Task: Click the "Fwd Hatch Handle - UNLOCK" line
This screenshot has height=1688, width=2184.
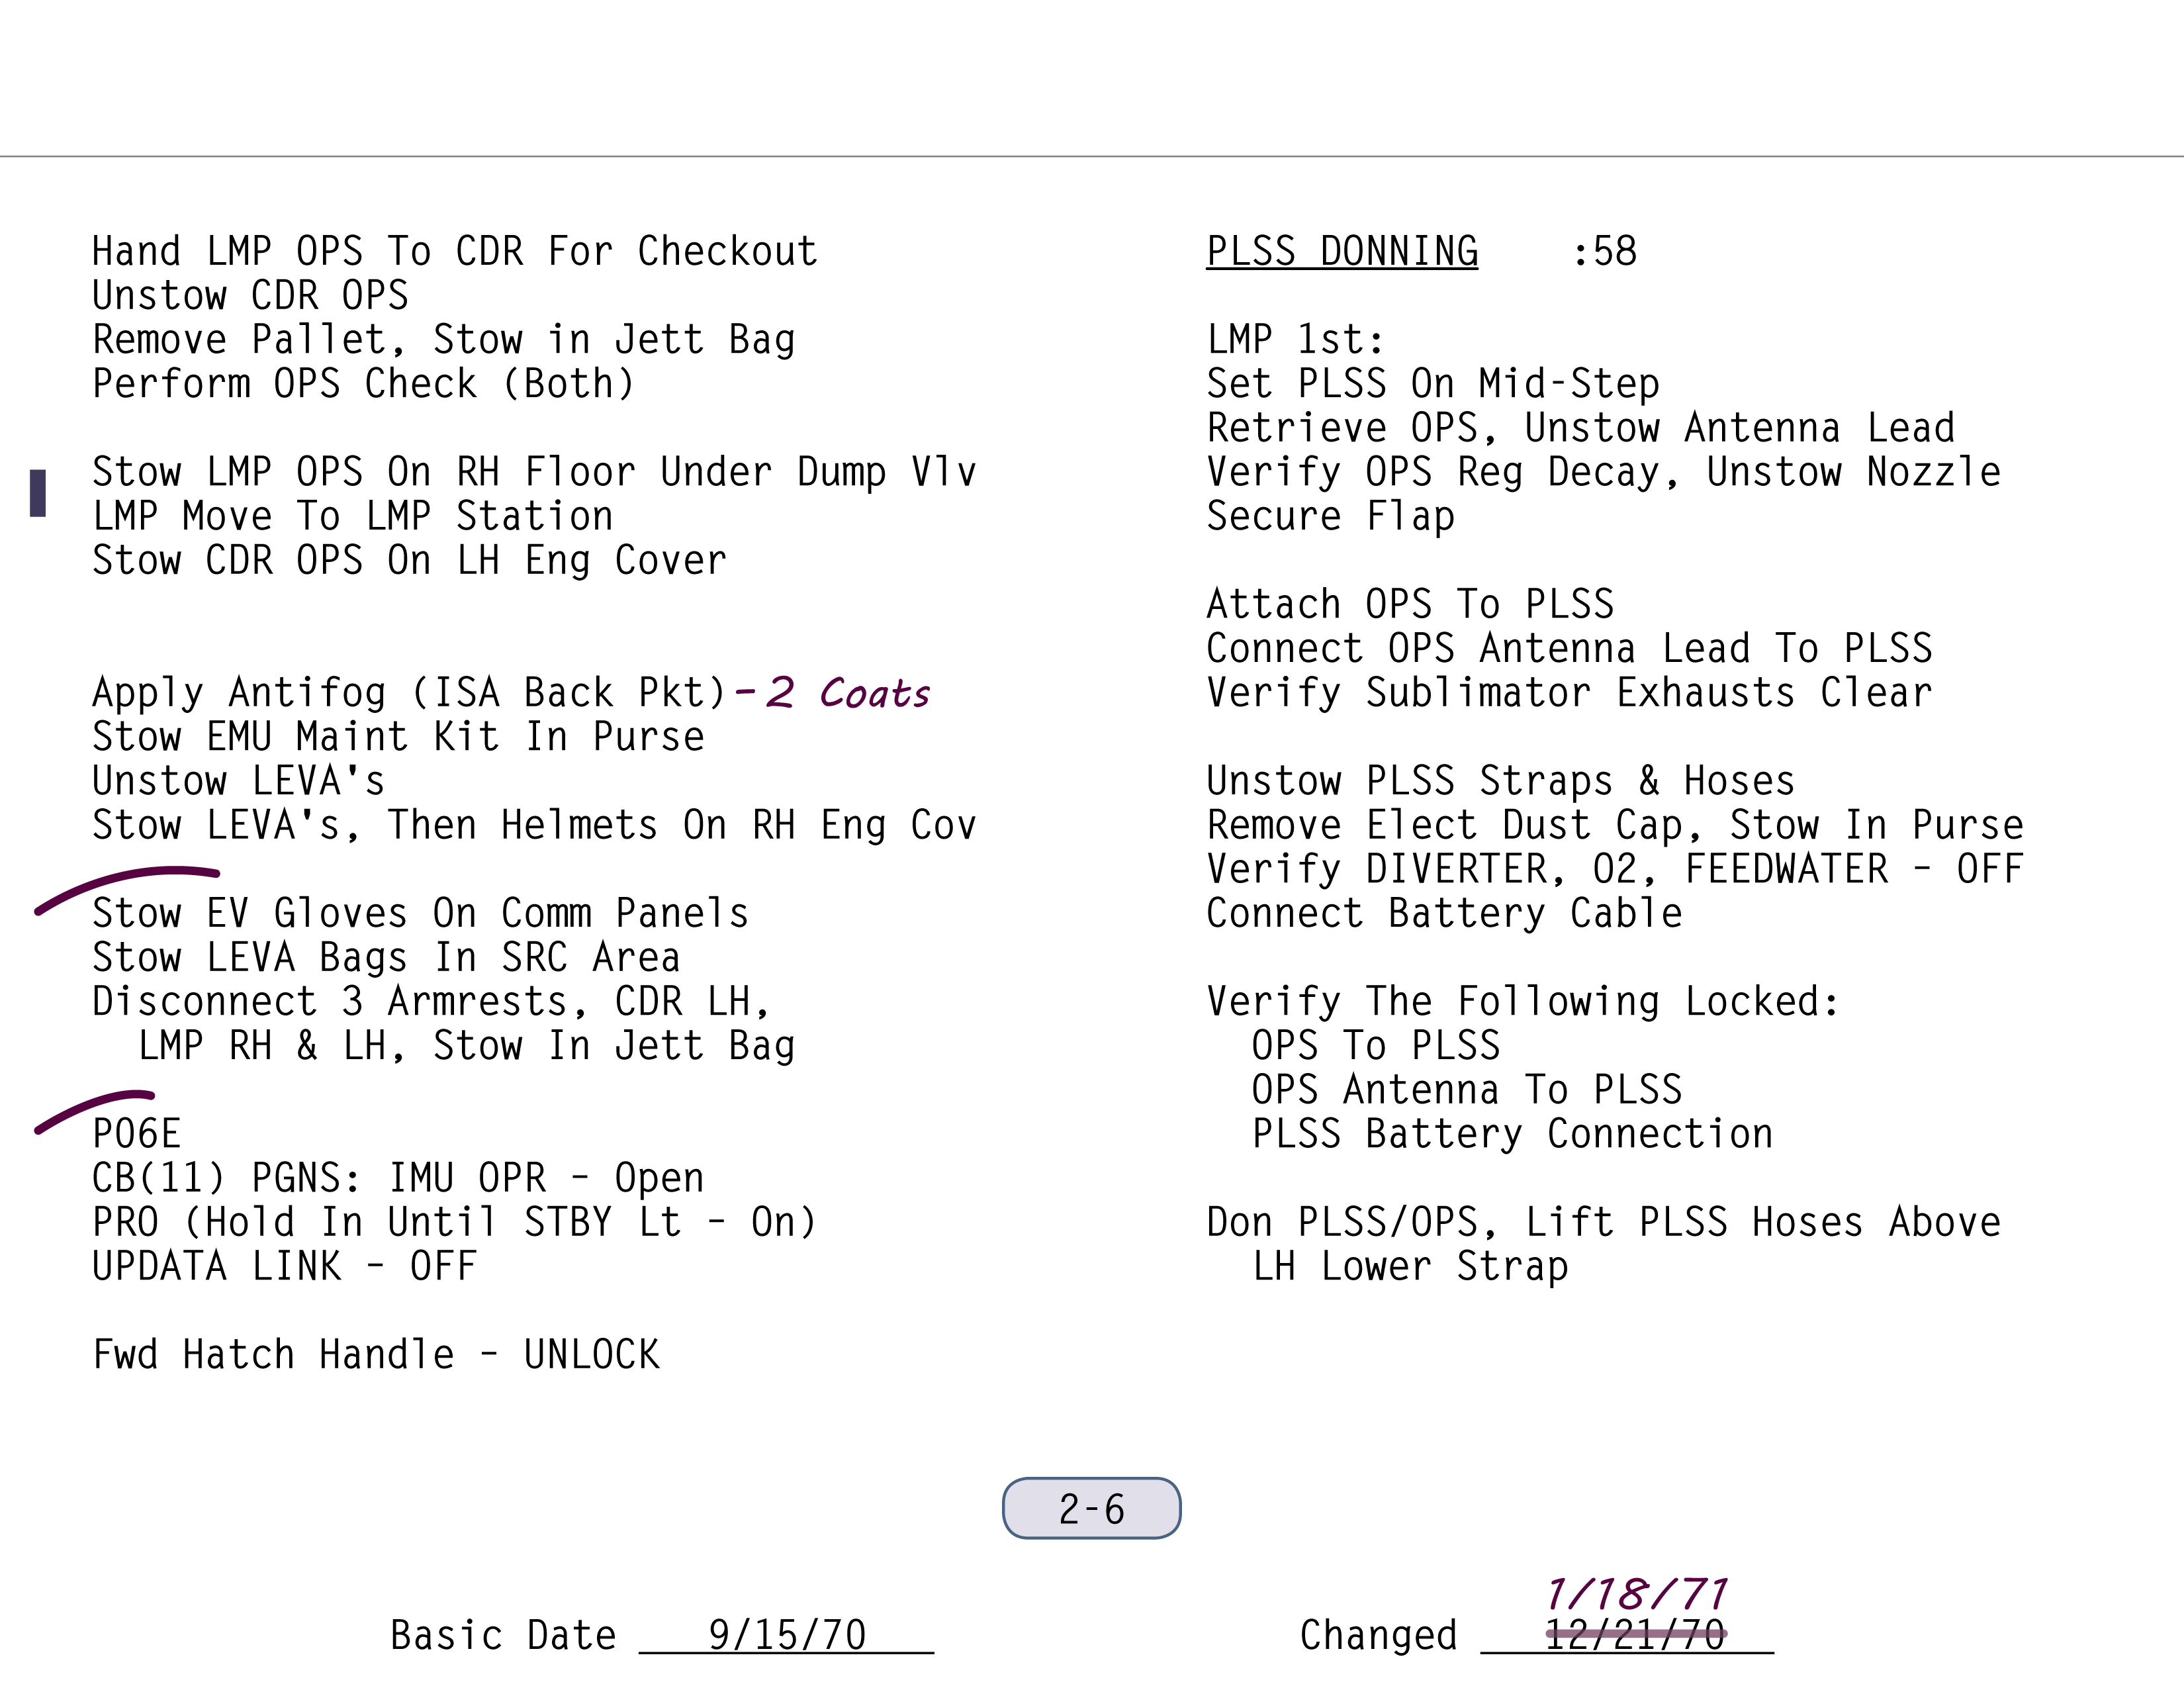Action: pyautogui.click(x=376, y=1354)
